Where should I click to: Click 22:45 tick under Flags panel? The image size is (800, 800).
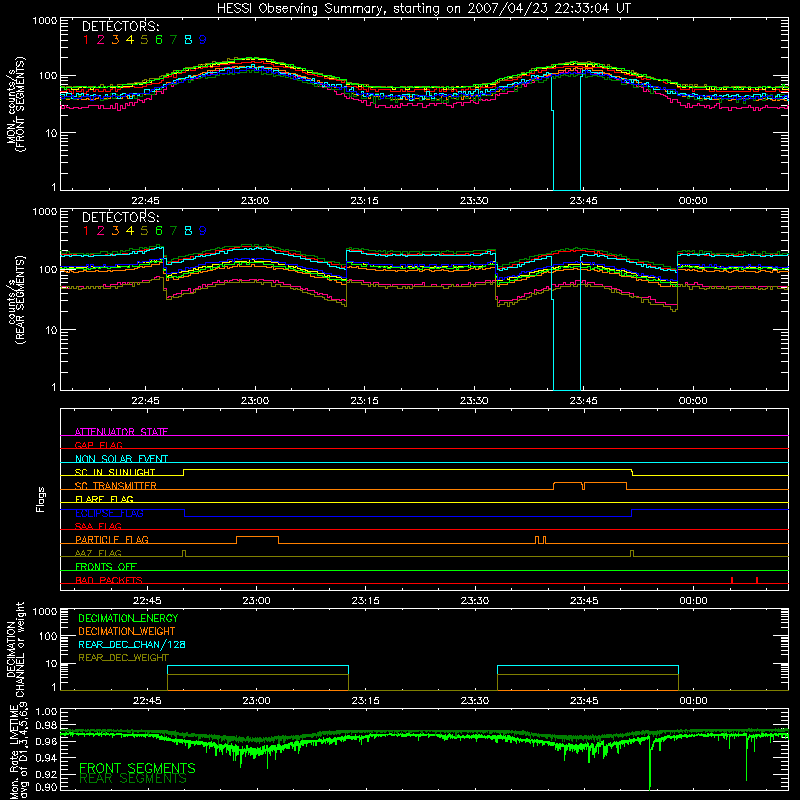coord(147,601)
